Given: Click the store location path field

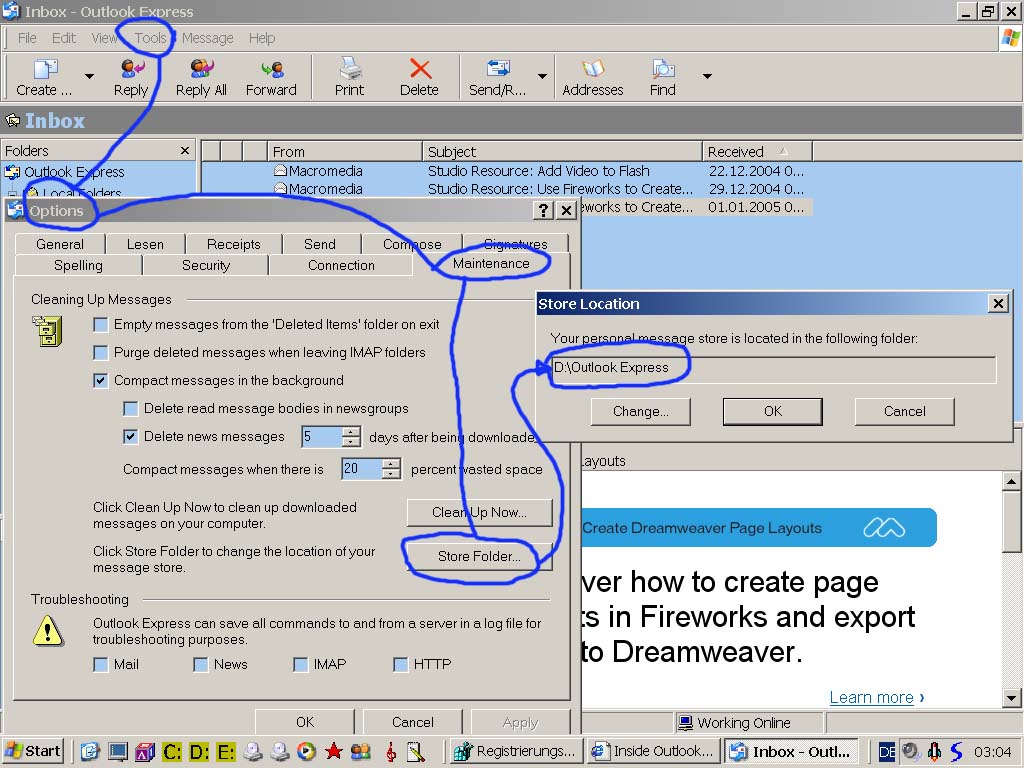Looking at the screenshot, I should coord(773,368).
